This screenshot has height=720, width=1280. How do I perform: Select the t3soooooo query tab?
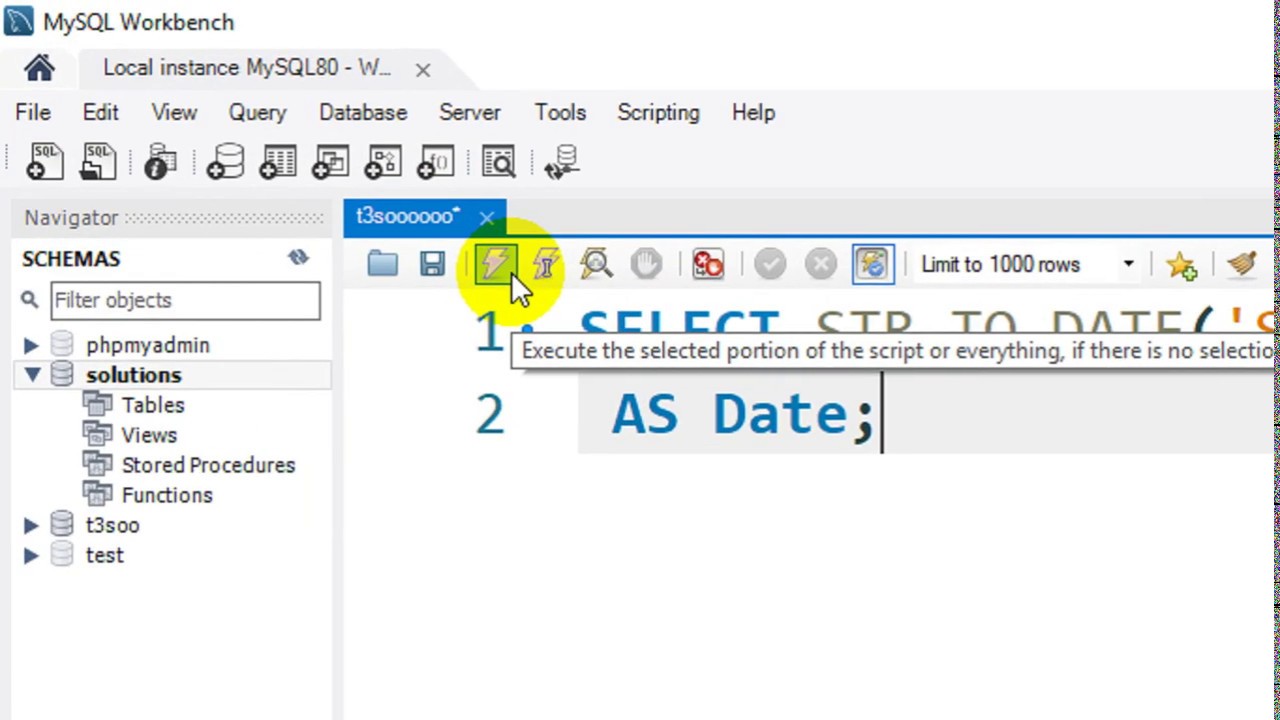(x=408, y=216)
